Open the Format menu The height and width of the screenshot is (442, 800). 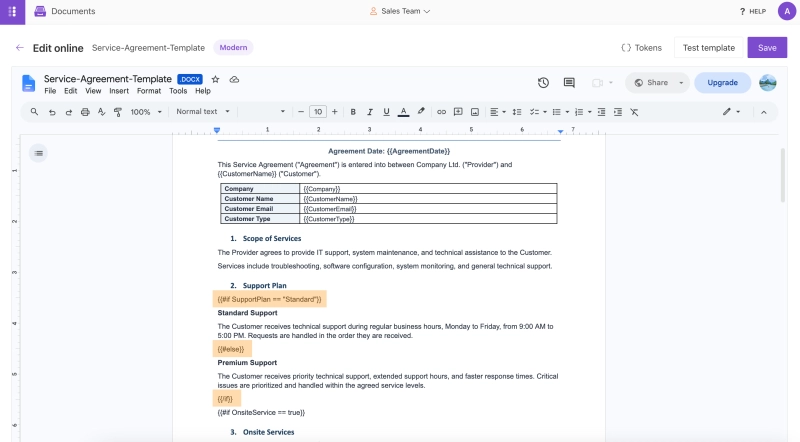(149, 91)
